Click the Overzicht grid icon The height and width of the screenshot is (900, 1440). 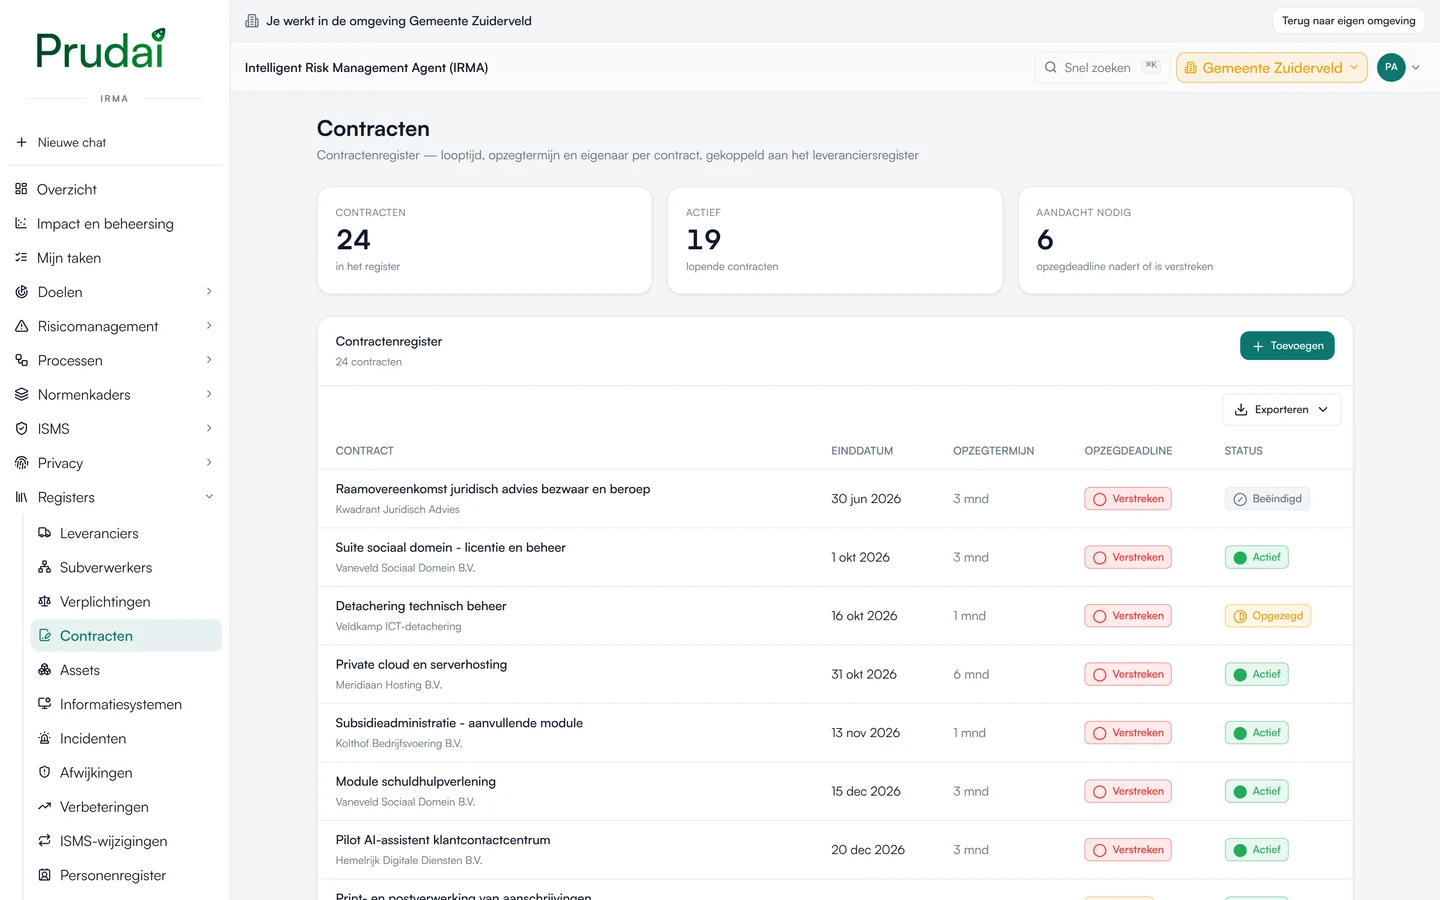[x=21, y=189]
